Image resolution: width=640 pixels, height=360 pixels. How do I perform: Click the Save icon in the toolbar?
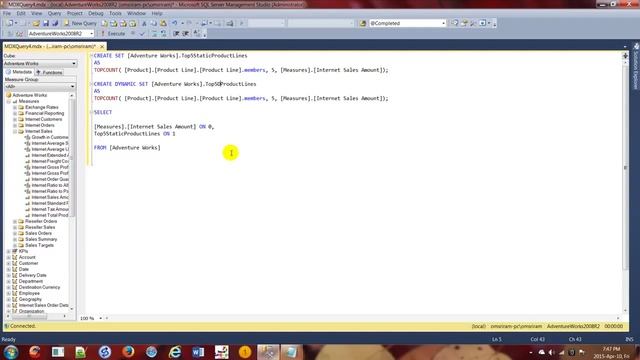pyautogui.click(x=46, y=23)
